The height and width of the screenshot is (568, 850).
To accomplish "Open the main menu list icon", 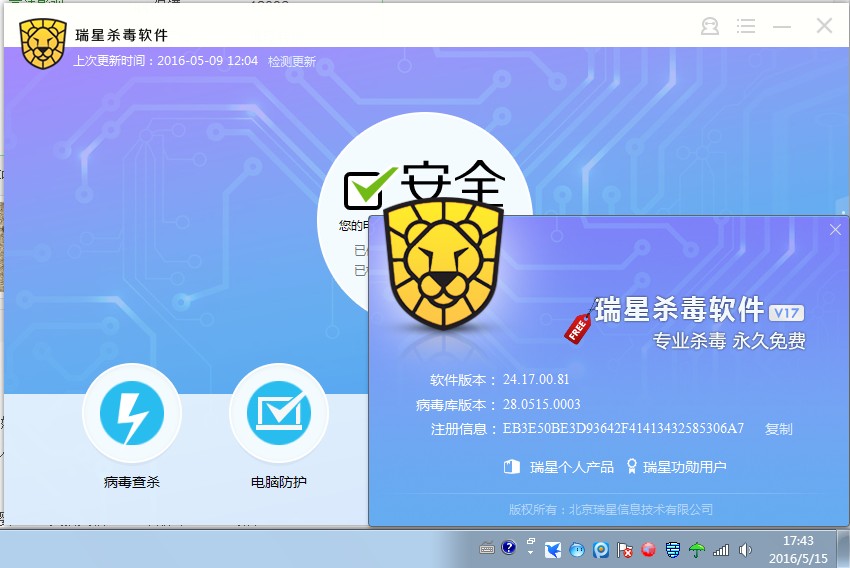I will tap(746, 26).
